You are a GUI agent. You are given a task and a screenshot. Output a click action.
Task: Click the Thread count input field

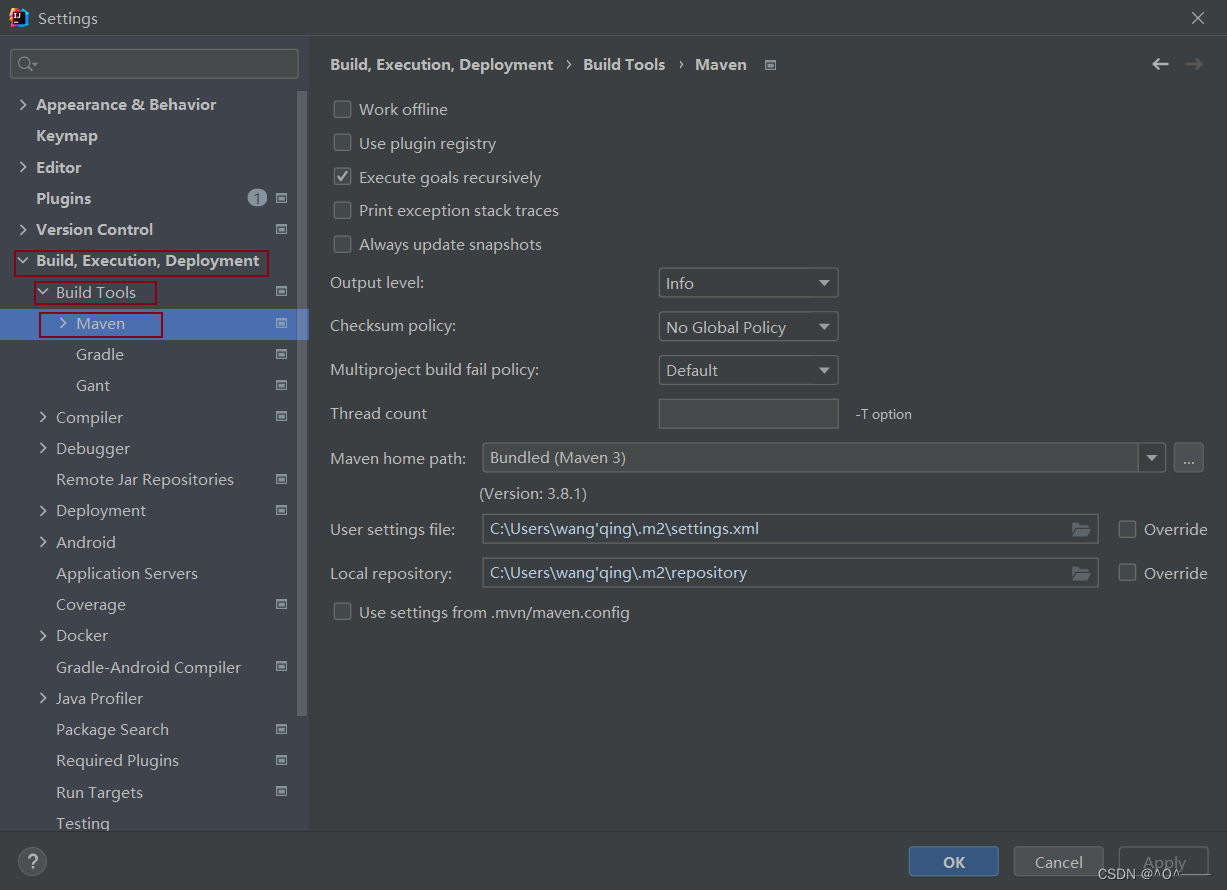[x=748, y=414]
